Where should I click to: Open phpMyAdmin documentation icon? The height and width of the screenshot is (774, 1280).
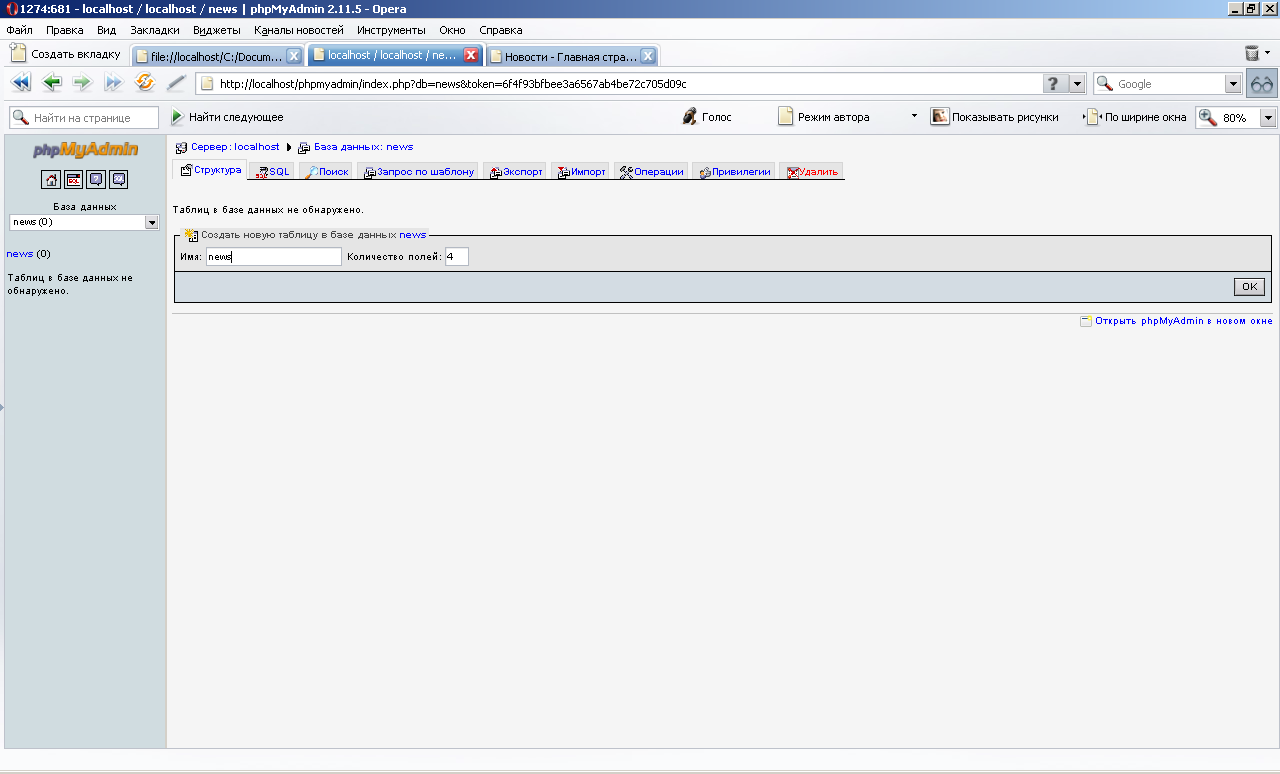coord(96,180)
